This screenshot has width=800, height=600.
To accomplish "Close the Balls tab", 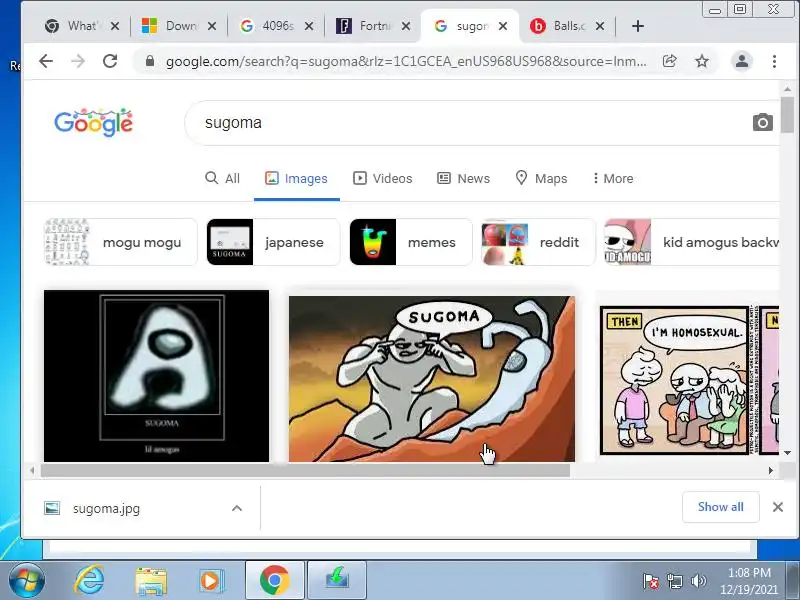I will click(x=600, y=26).
